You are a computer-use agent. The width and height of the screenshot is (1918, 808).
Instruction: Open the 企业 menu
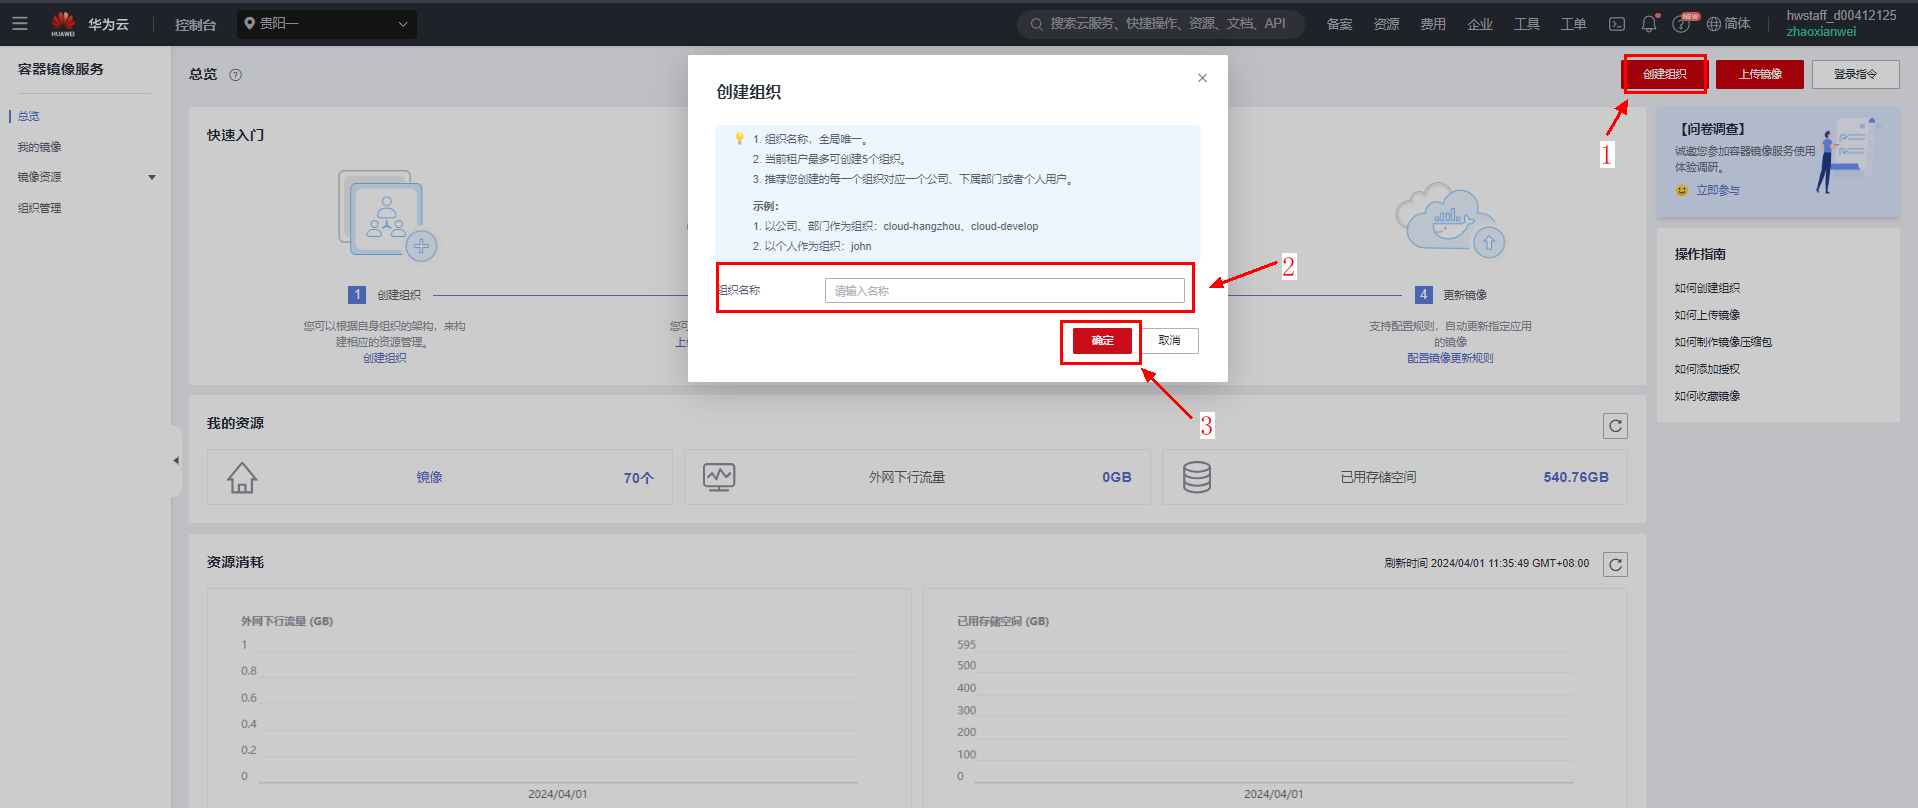click(x=1480, y=24)
